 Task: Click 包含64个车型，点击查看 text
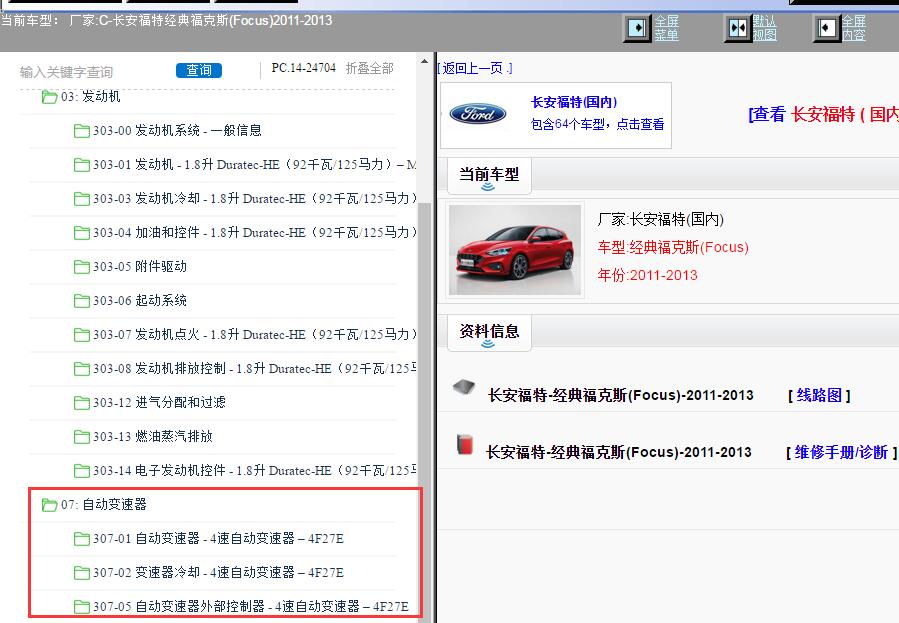coord(597,124)
